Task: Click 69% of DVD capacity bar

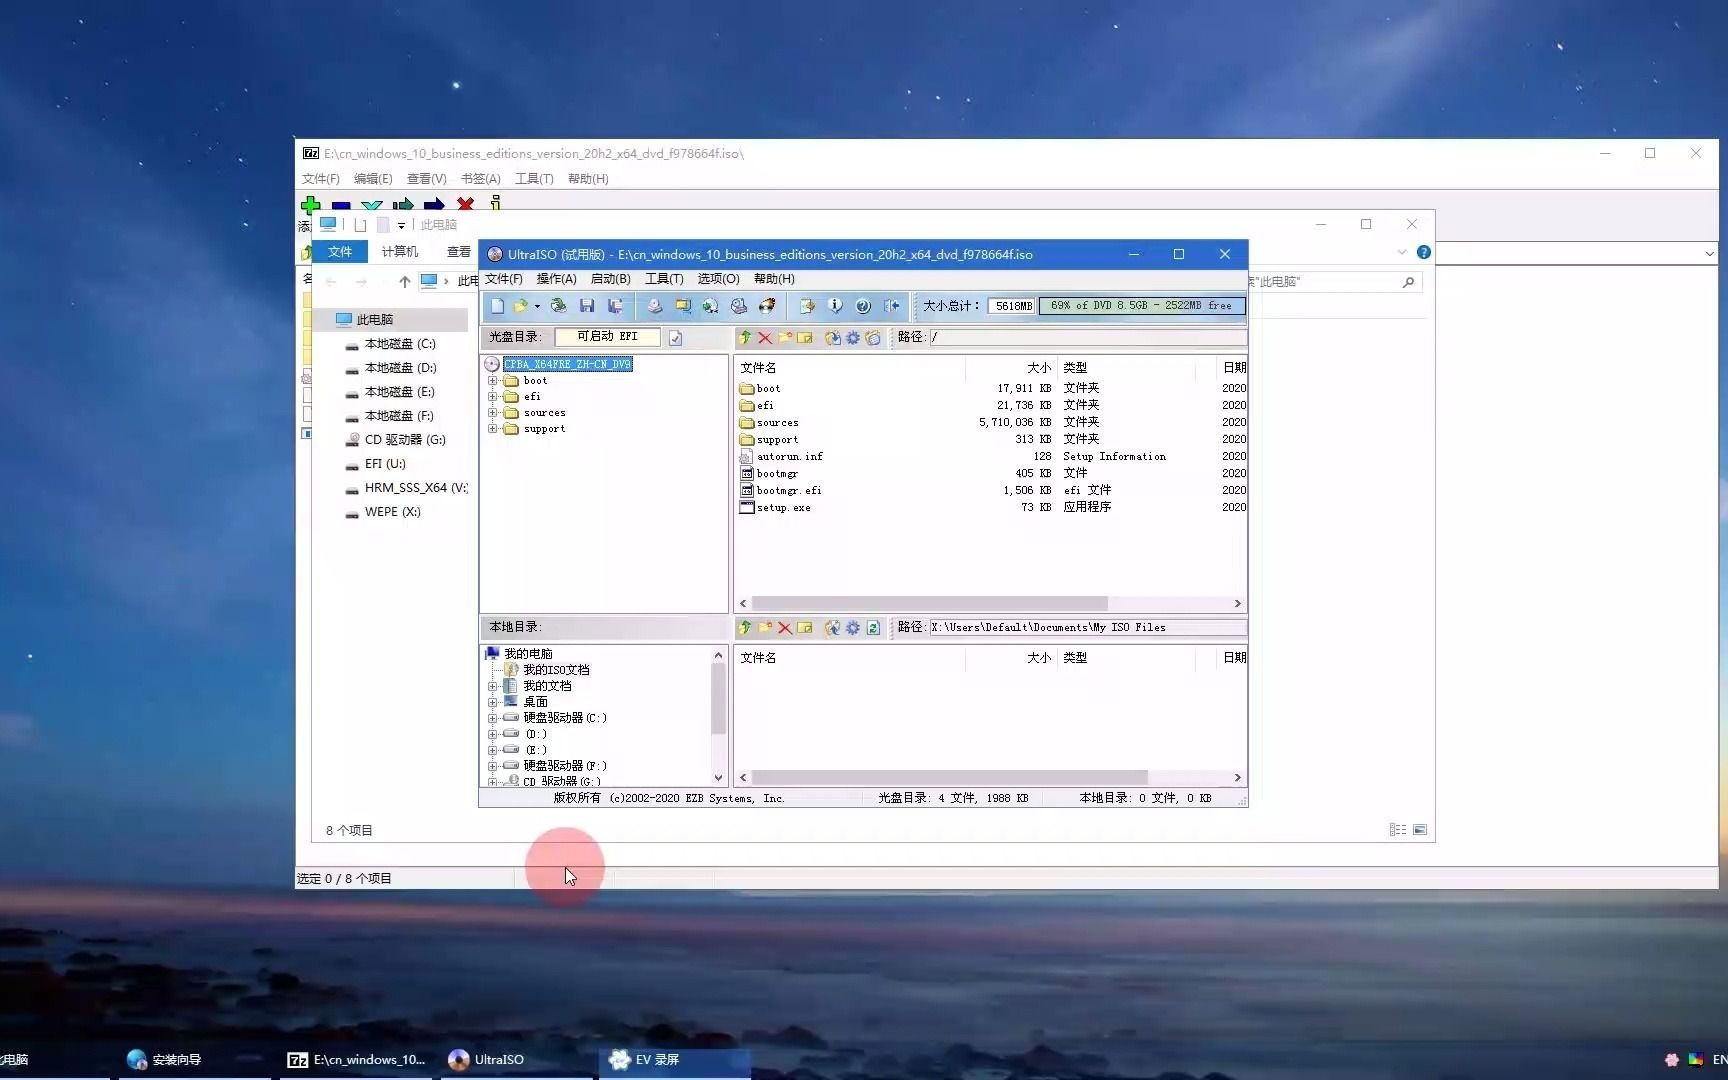Action: 1142,306
